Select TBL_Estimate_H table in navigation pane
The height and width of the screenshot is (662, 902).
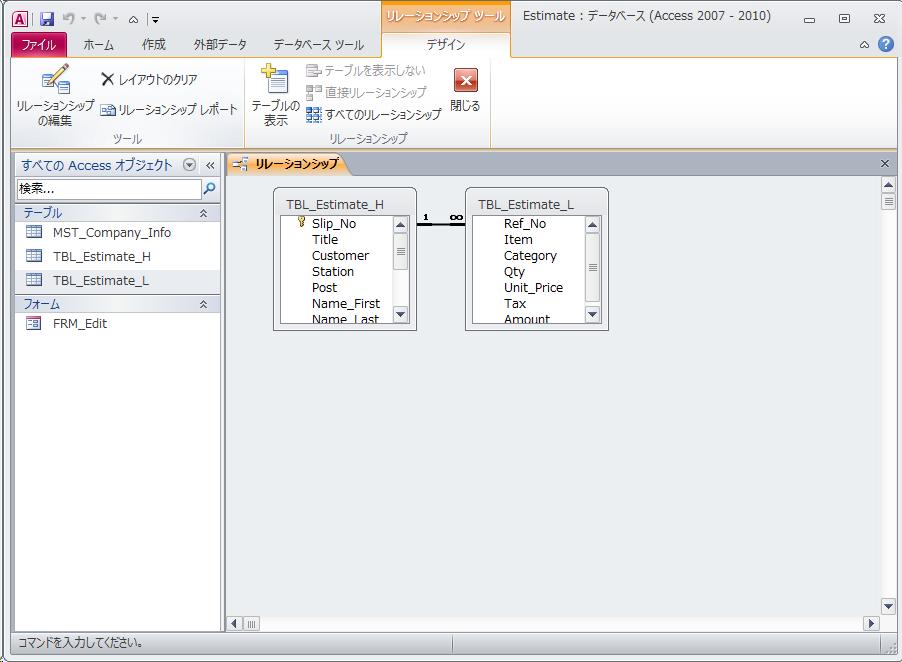click(x=117, y=257)
